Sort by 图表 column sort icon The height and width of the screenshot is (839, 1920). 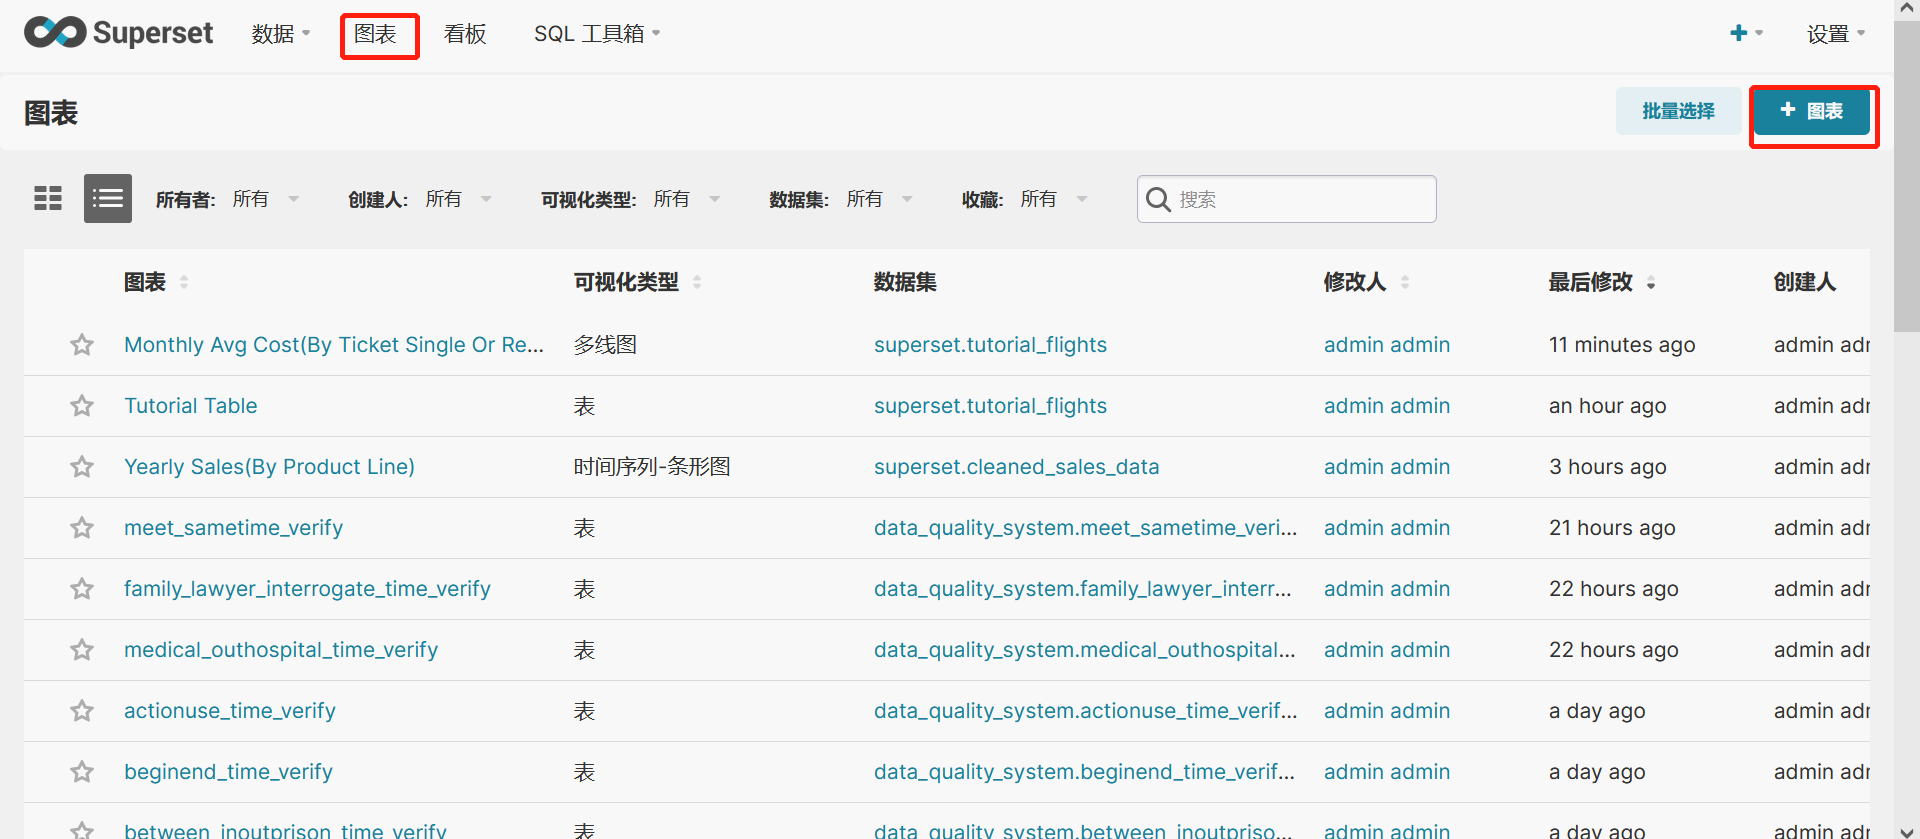pos(184,283)
